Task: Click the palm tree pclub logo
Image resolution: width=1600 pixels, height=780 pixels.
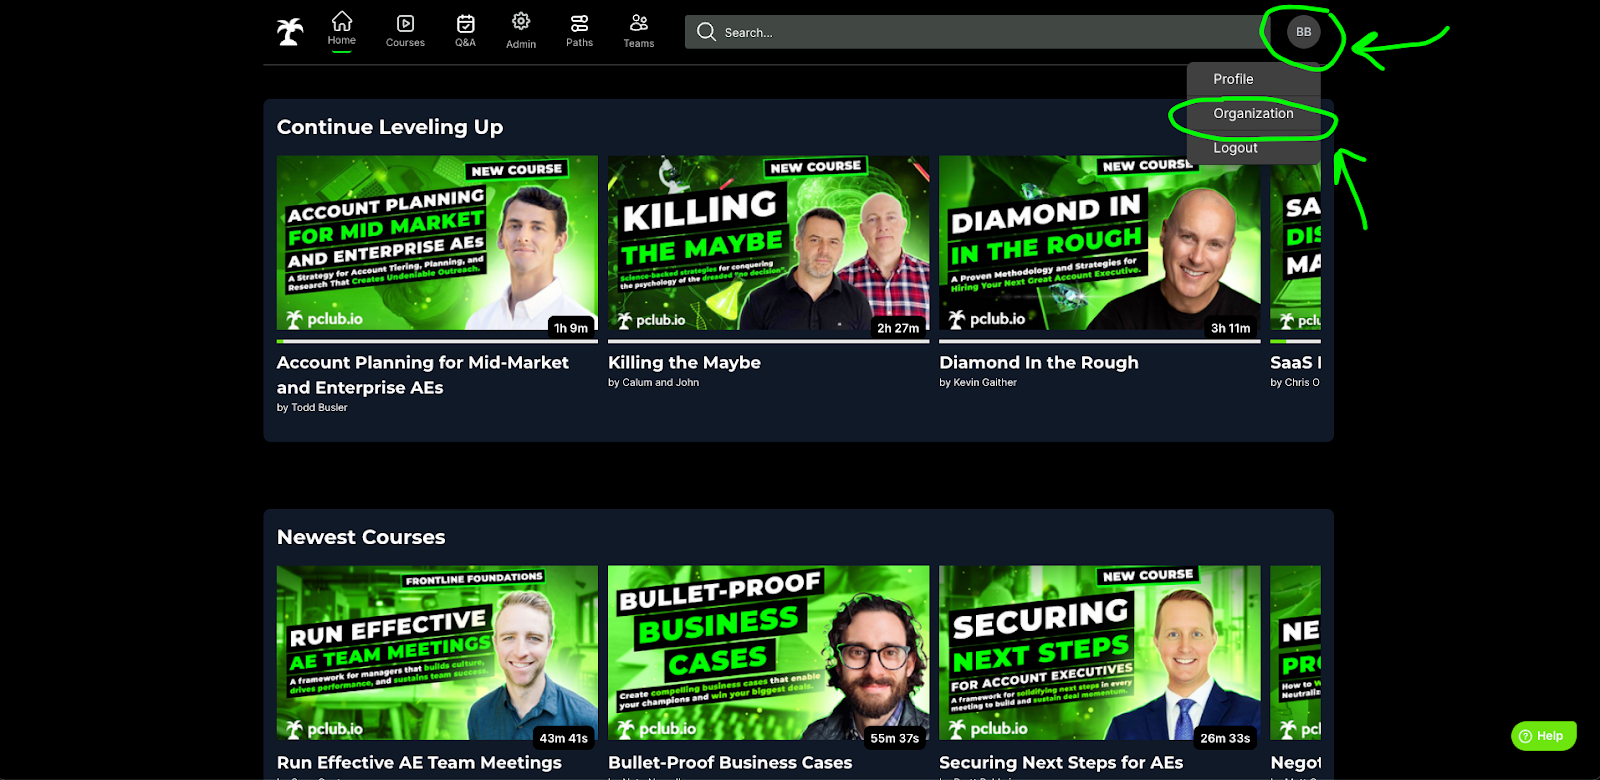Action: pos(290,32)
